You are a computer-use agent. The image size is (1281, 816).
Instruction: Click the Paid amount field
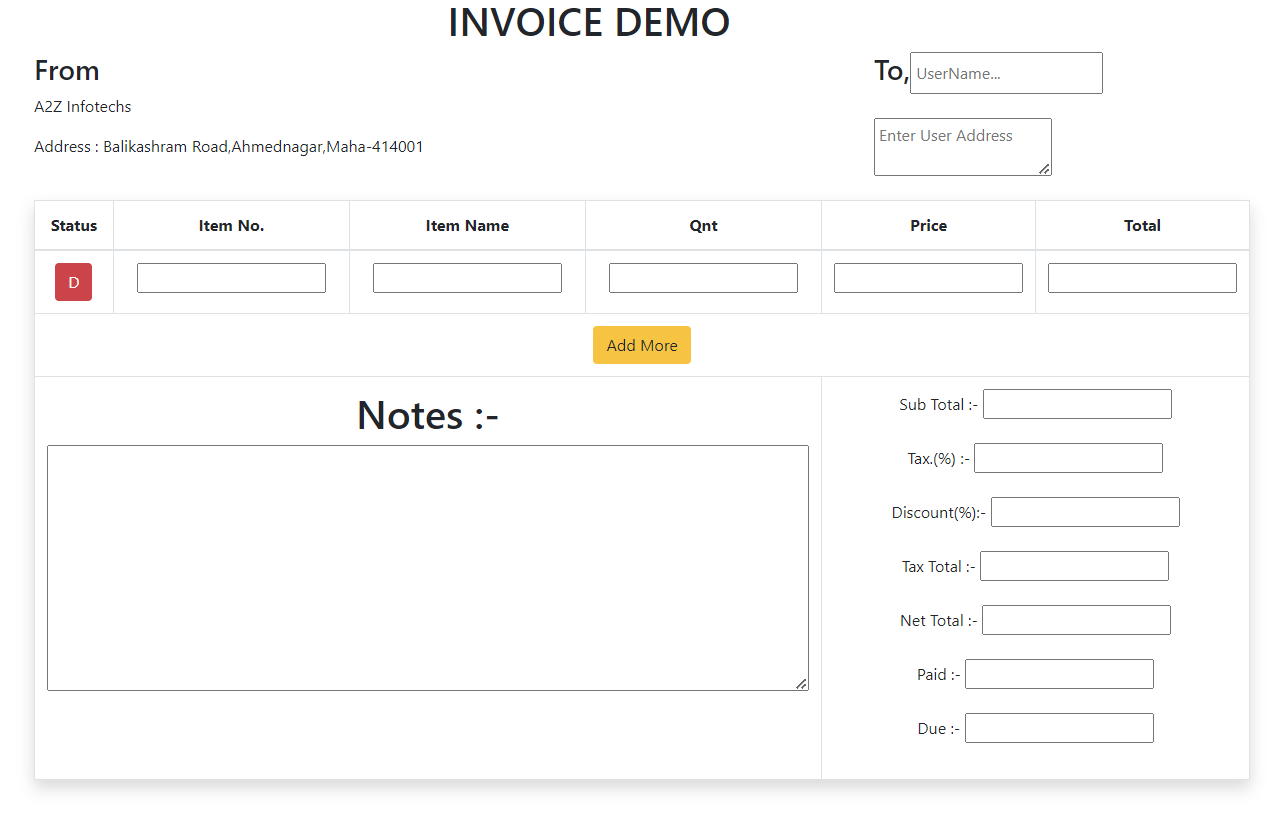click(1059, 673)
